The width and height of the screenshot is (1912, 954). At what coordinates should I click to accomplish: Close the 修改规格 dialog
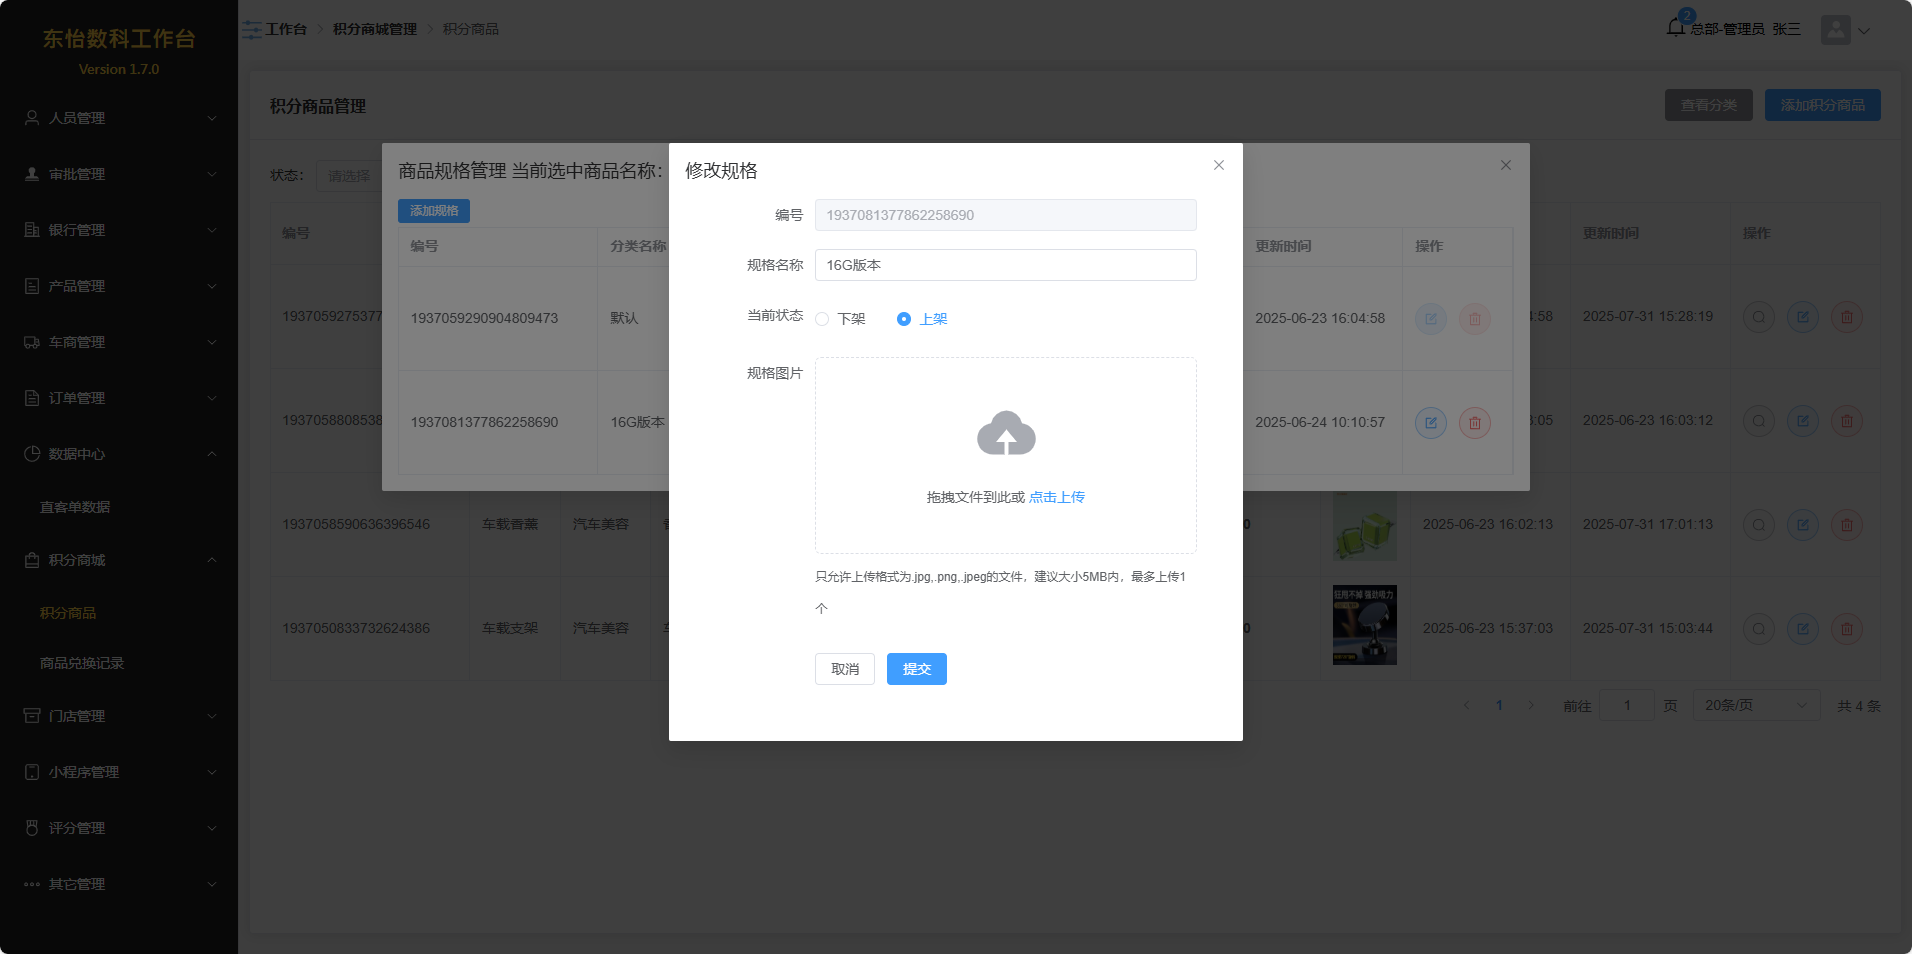coord(1218,166)
